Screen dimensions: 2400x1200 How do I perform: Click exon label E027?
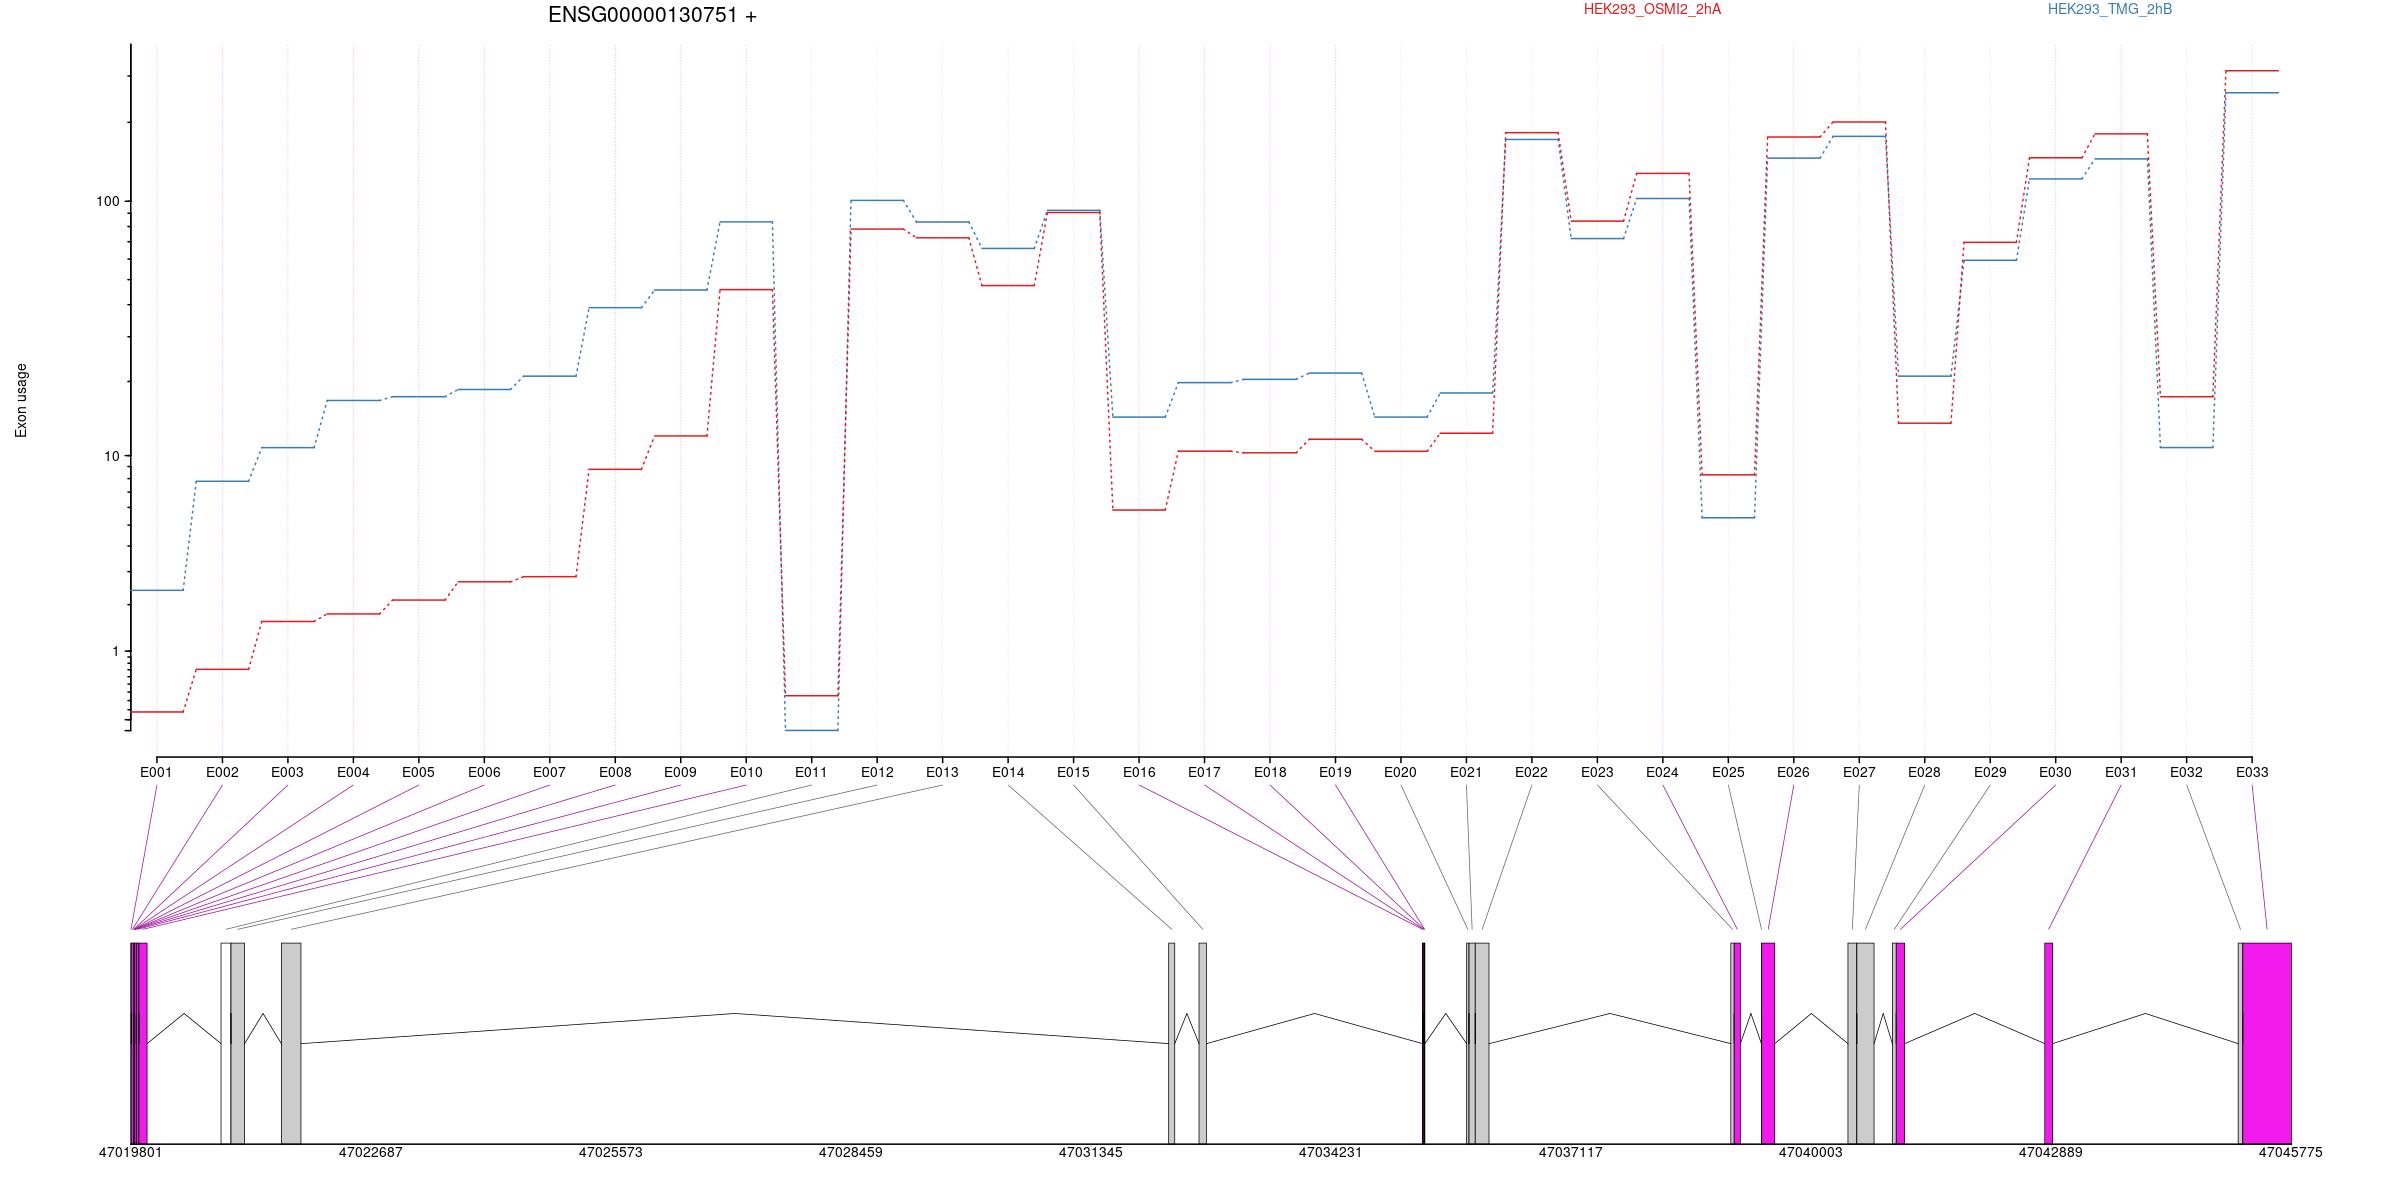tap(1859, 772)
